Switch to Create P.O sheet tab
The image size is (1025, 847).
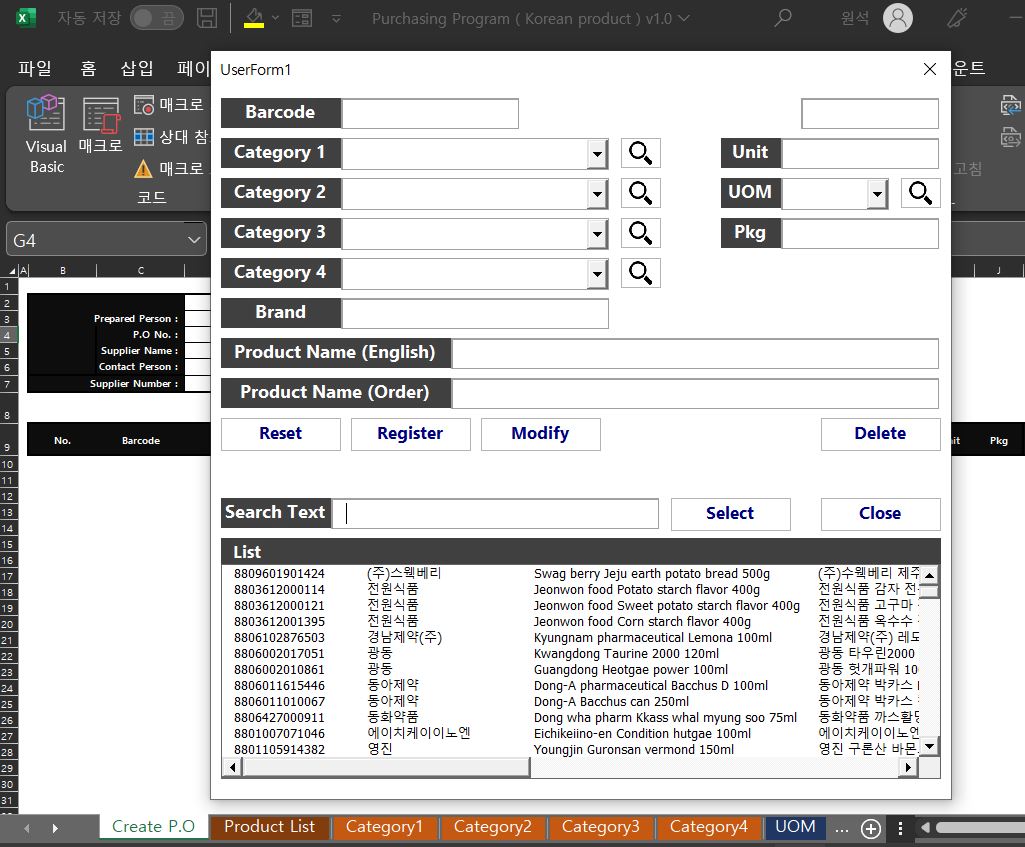click(x=154, y=827)
